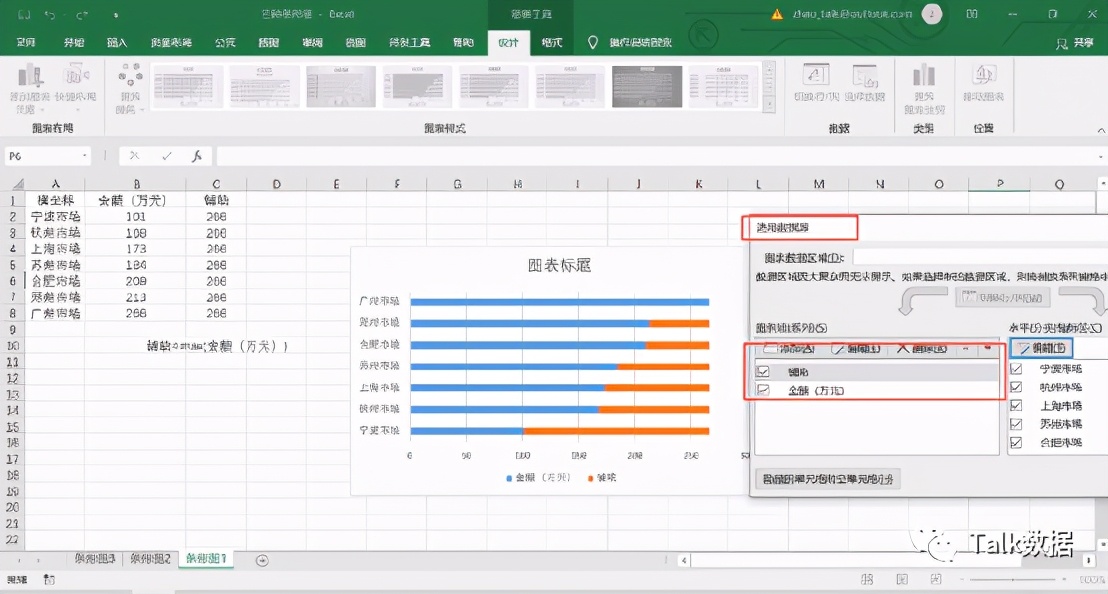
Task: Click the zoom slider in the status bar
Action: click(x=1013, y=579)
